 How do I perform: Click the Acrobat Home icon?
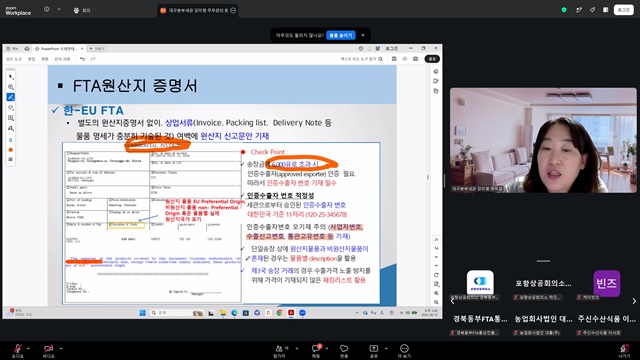27,49
